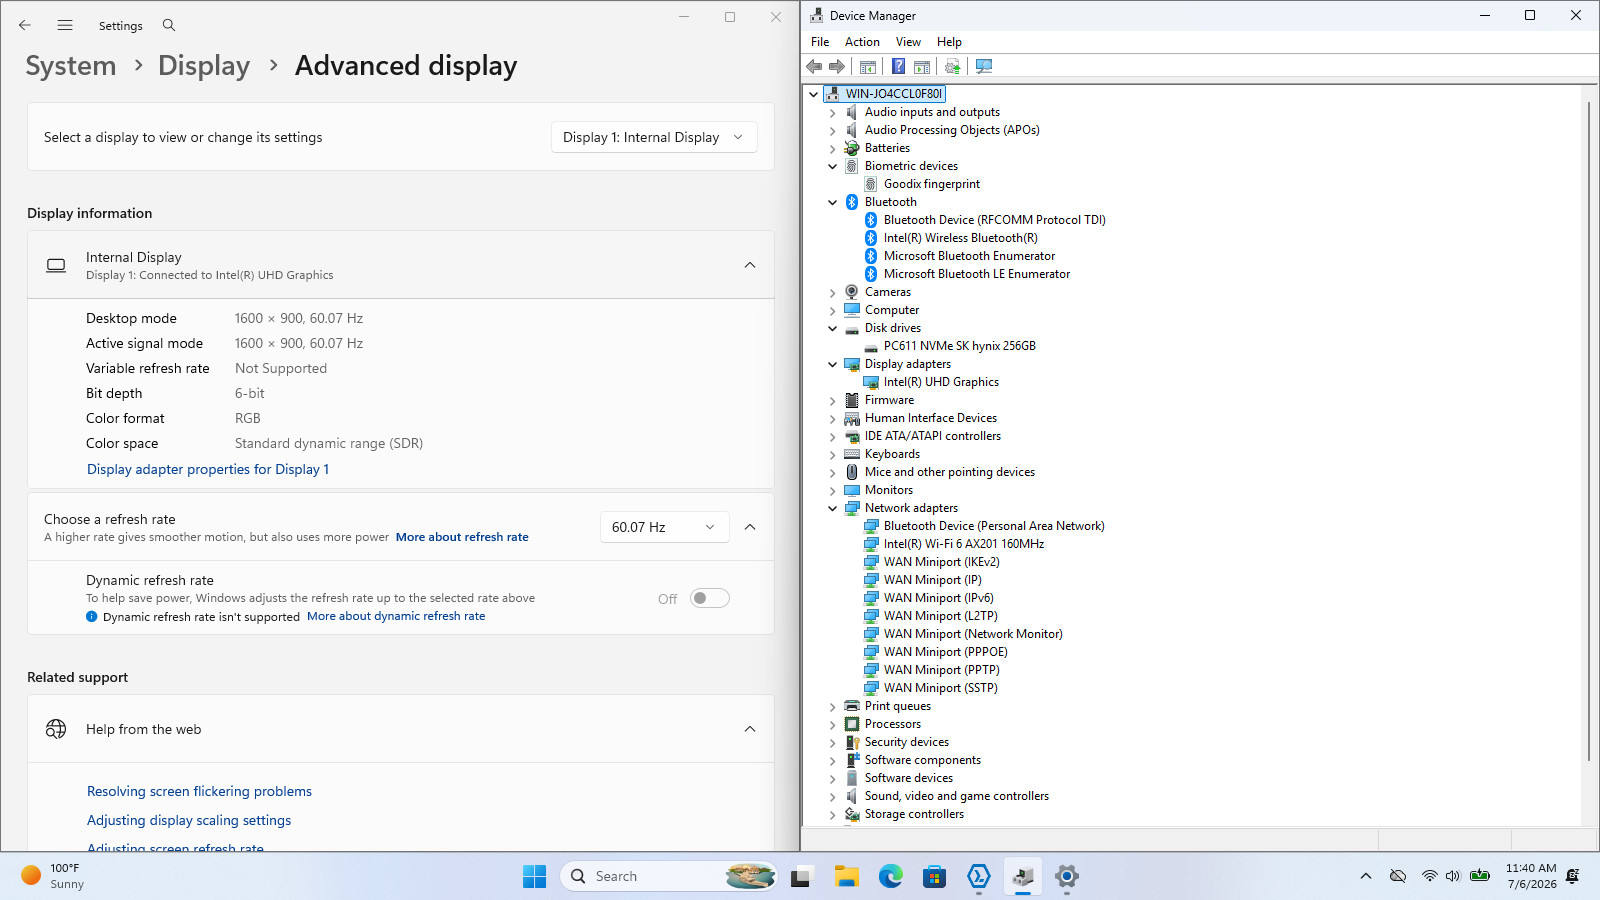Open File Explorer from the taskbar
The width and height of the screenshot is (1600, 900).
(847, 877)
